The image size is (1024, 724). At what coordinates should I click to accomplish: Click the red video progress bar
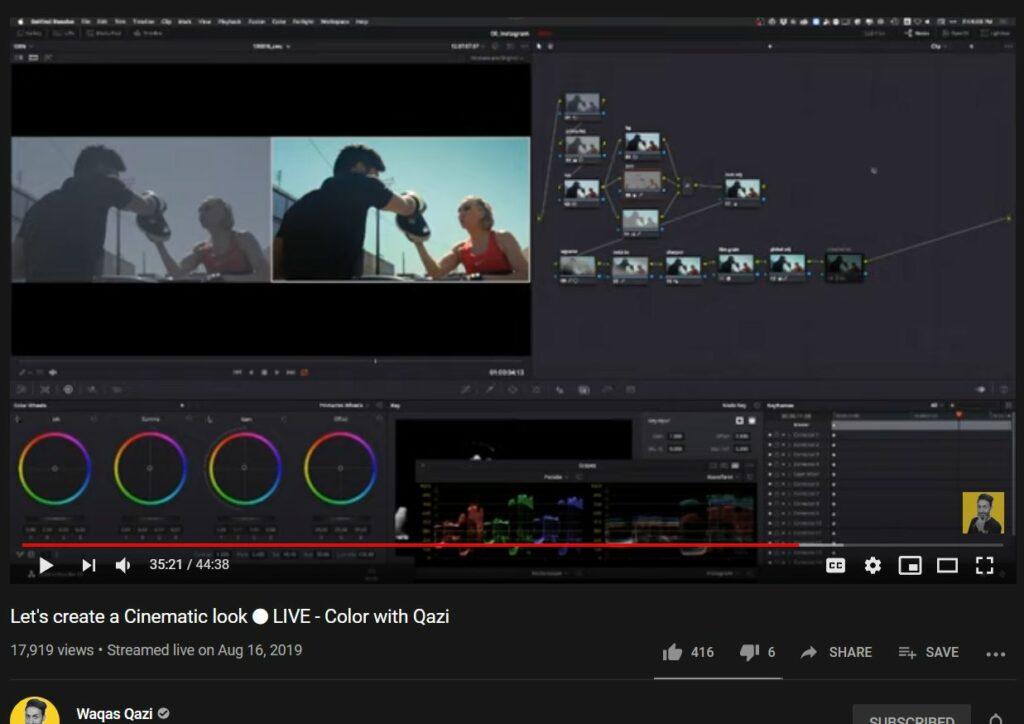400,543
